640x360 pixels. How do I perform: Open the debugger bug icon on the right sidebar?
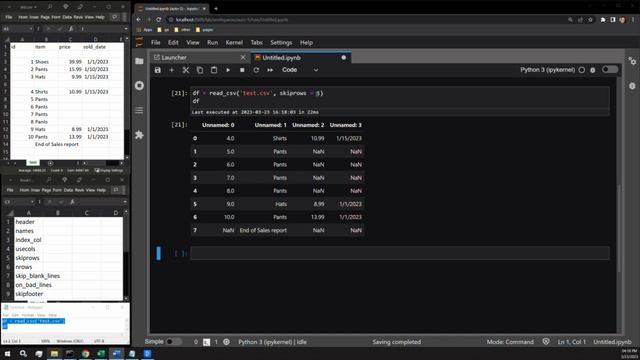(632, 86)
